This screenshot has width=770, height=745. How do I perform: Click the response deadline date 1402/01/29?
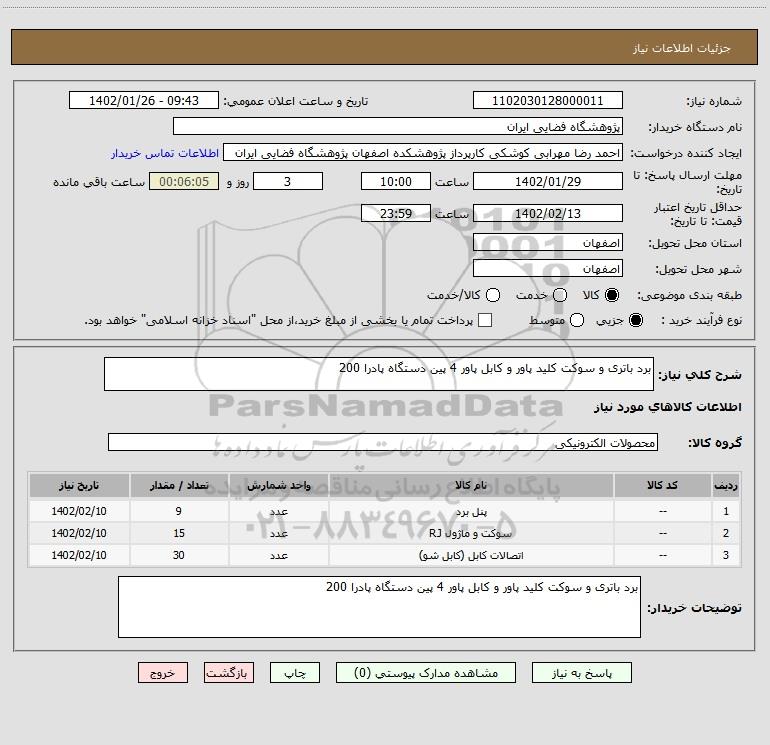[548, 182]
